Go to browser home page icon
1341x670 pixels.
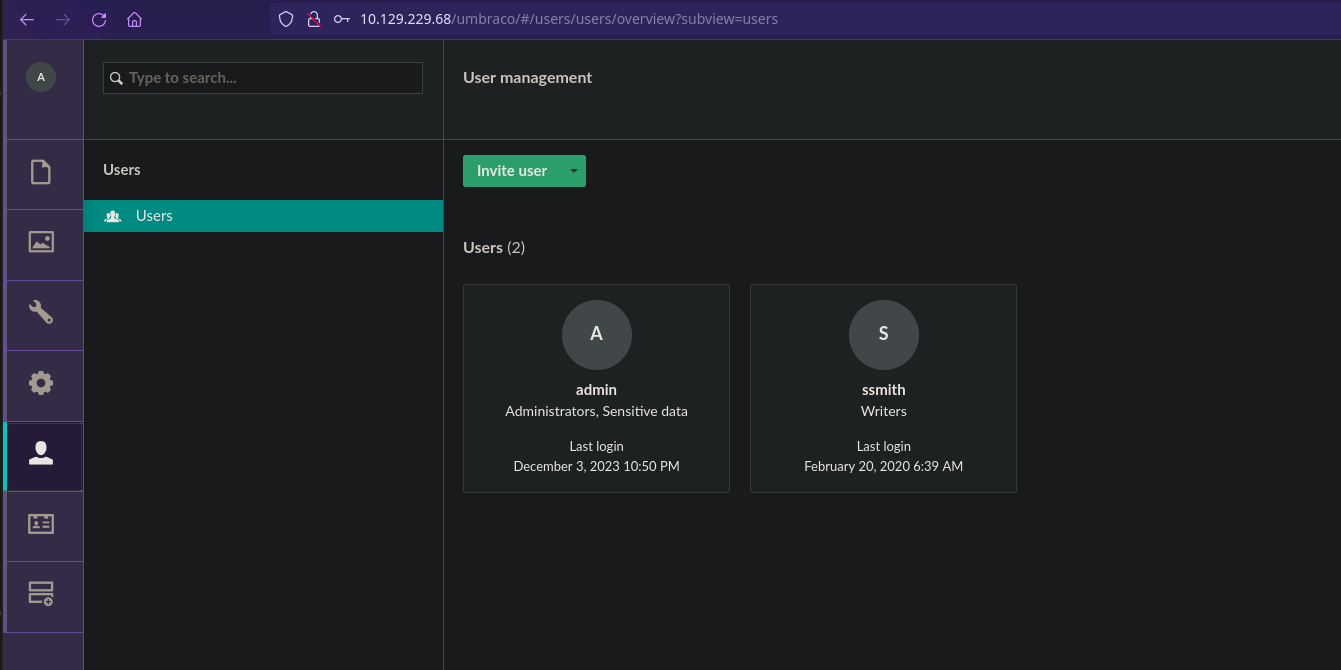point(134,19)
